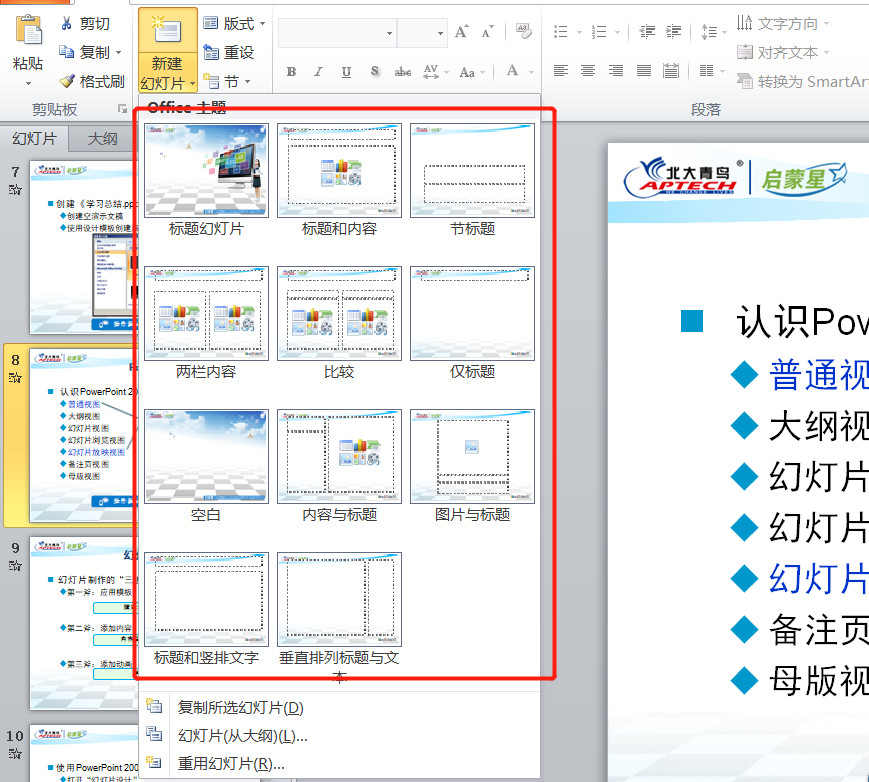Open the Layout (版式) dropdown
This screenshot has height=782, width=869.
click(235, 23)
